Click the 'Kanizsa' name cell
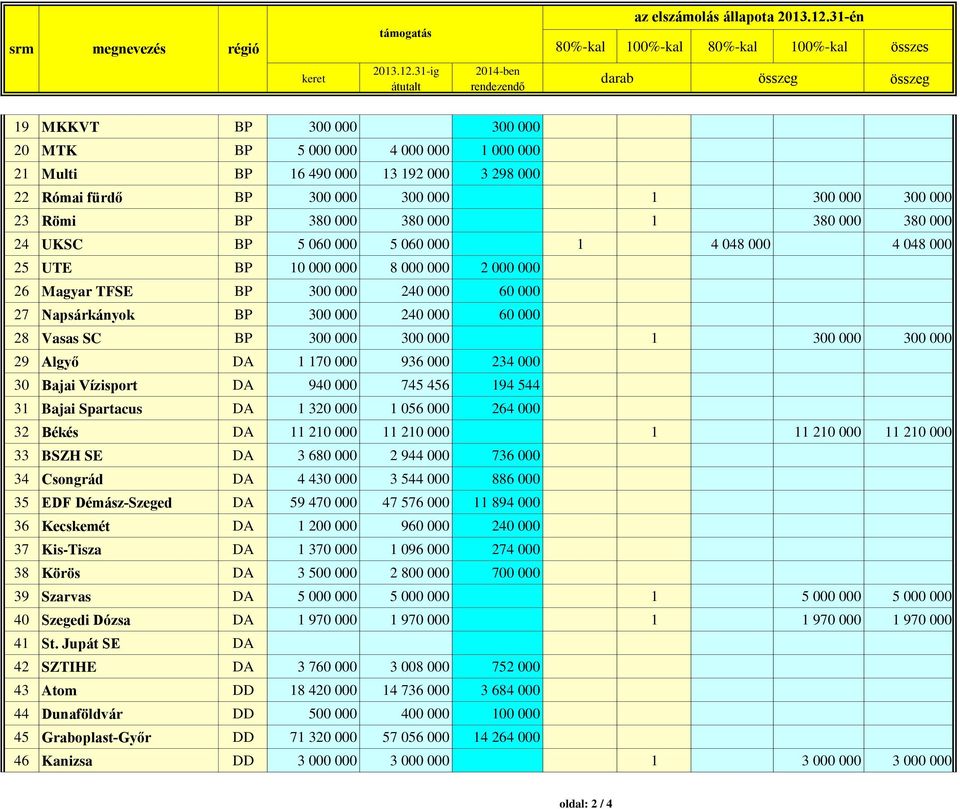Screen dimensions: 960x809 pyautogui.click(x=129, y=761)
